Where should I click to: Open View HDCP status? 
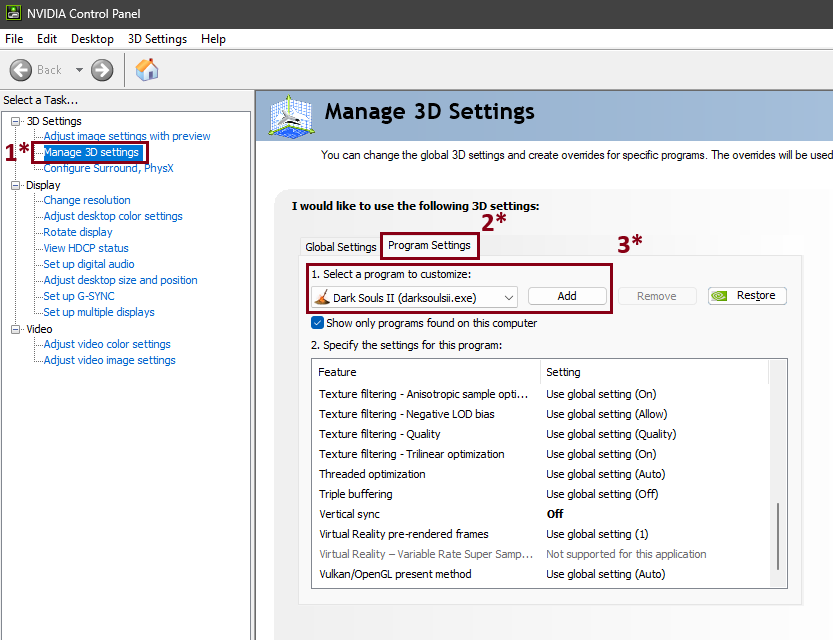[x=86, y=248]
